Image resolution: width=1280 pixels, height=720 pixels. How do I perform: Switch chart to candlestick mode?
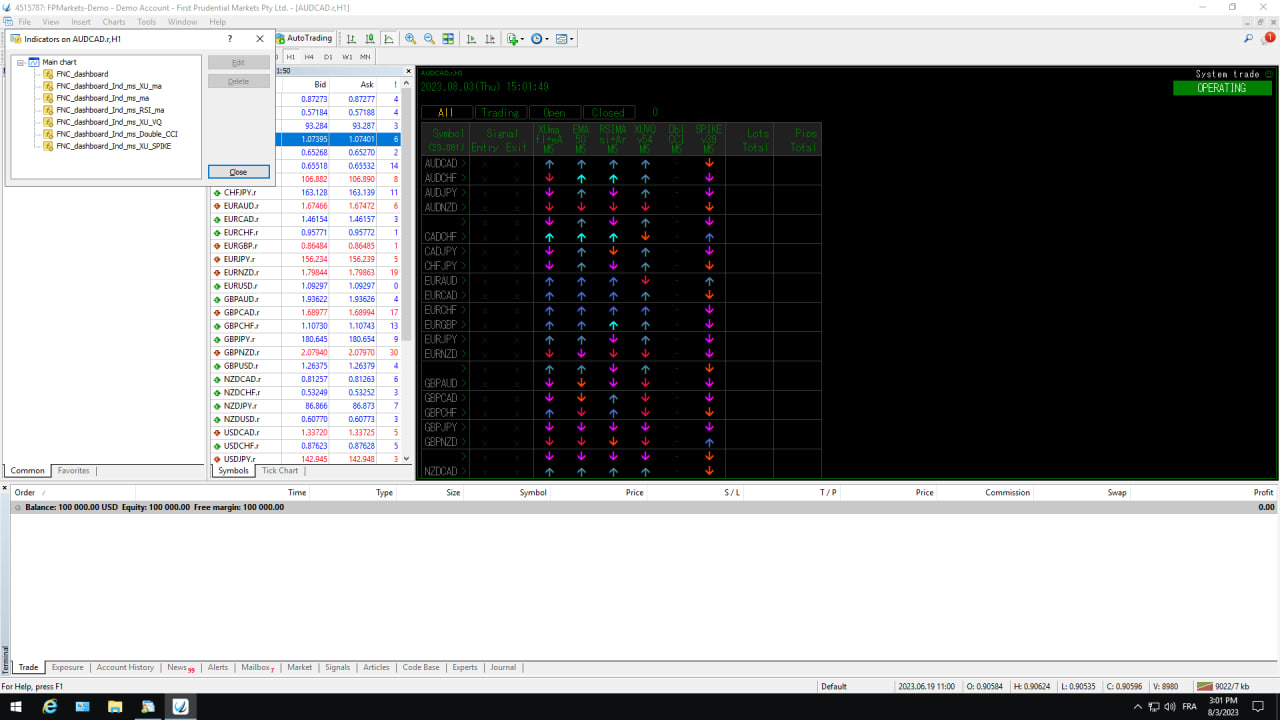point(370,39)
